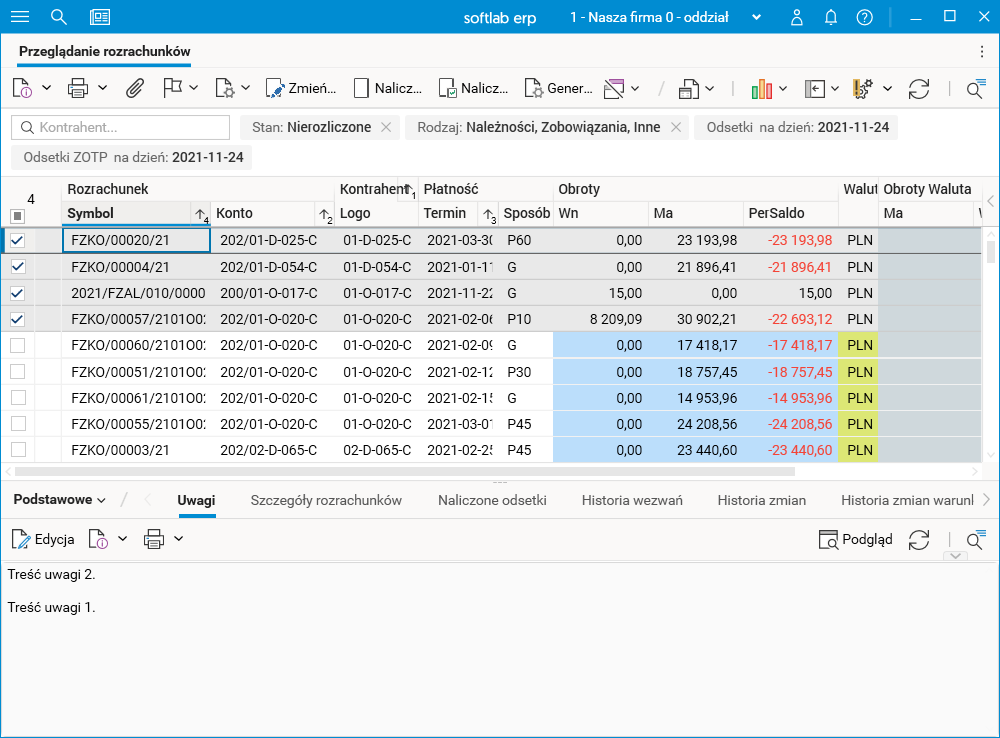Click the paperclip attachments icon in the toolbar
The height and width of the screenshot is (738, 1000).
pos(134,89)
